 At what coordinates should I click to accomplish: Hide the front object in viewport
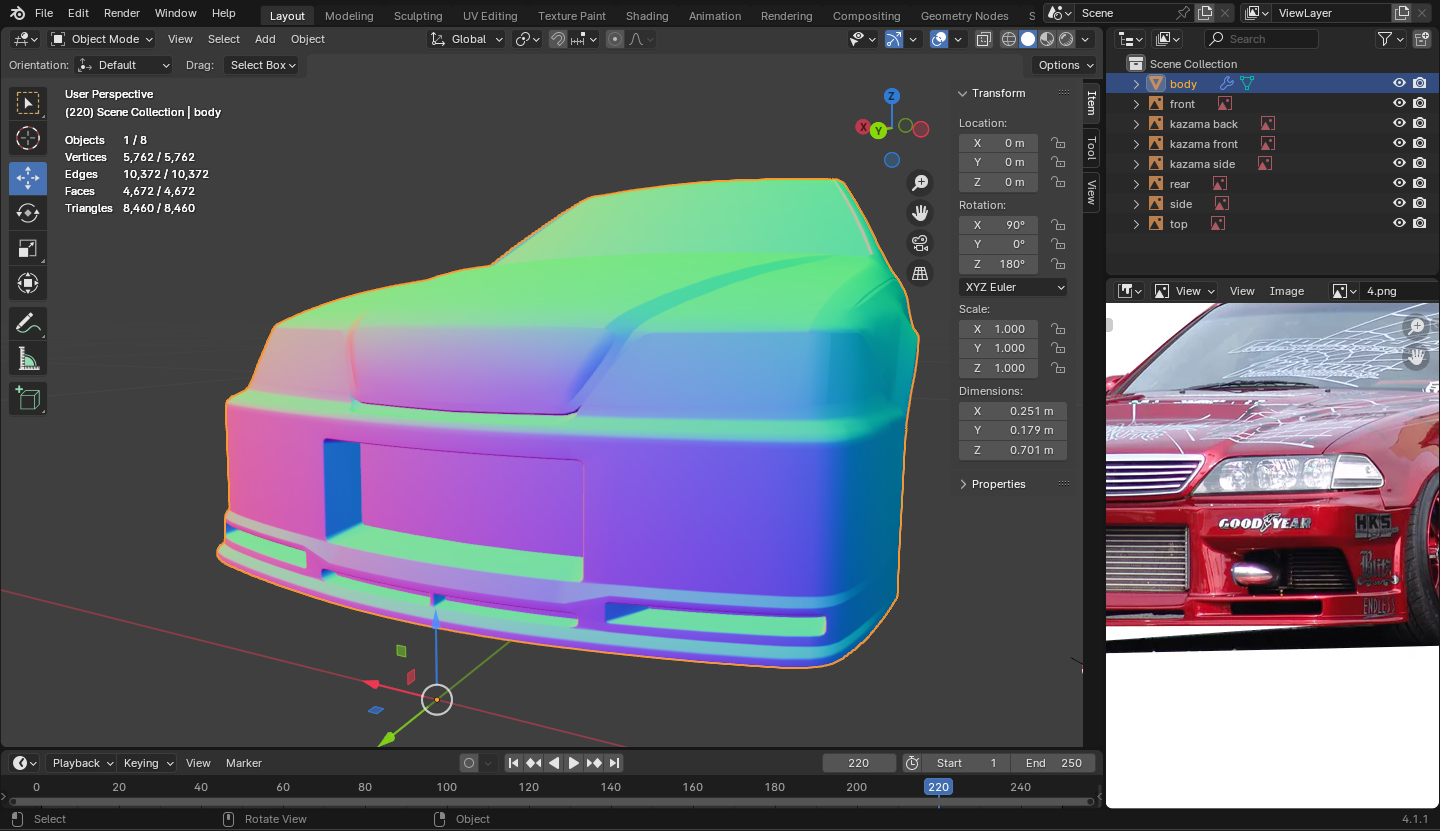(x=1400, y=104)
